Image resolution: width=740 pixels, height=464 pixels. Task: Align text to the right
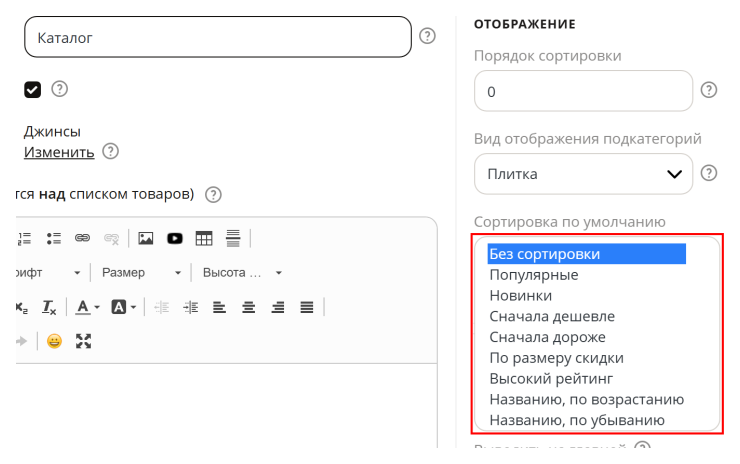278,308
